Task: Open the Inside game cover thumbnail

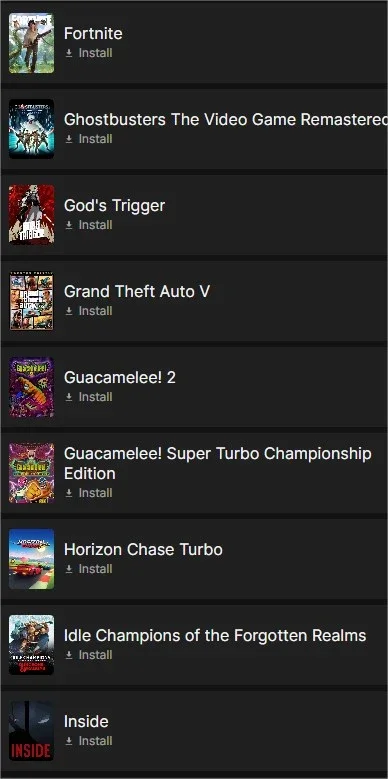Action: (x=31, y=731)
